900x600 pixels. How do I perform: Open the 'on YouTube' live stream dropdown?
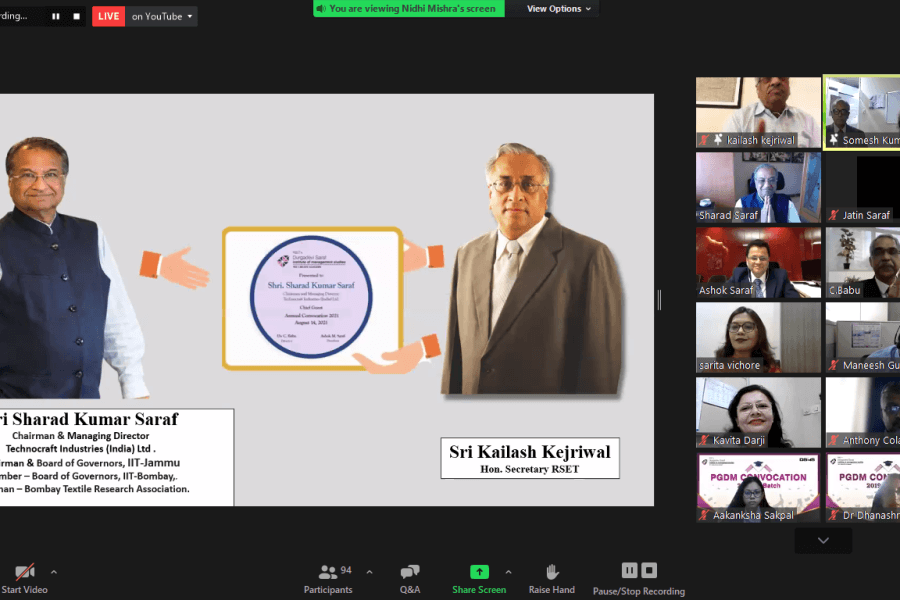coord(163,16)
